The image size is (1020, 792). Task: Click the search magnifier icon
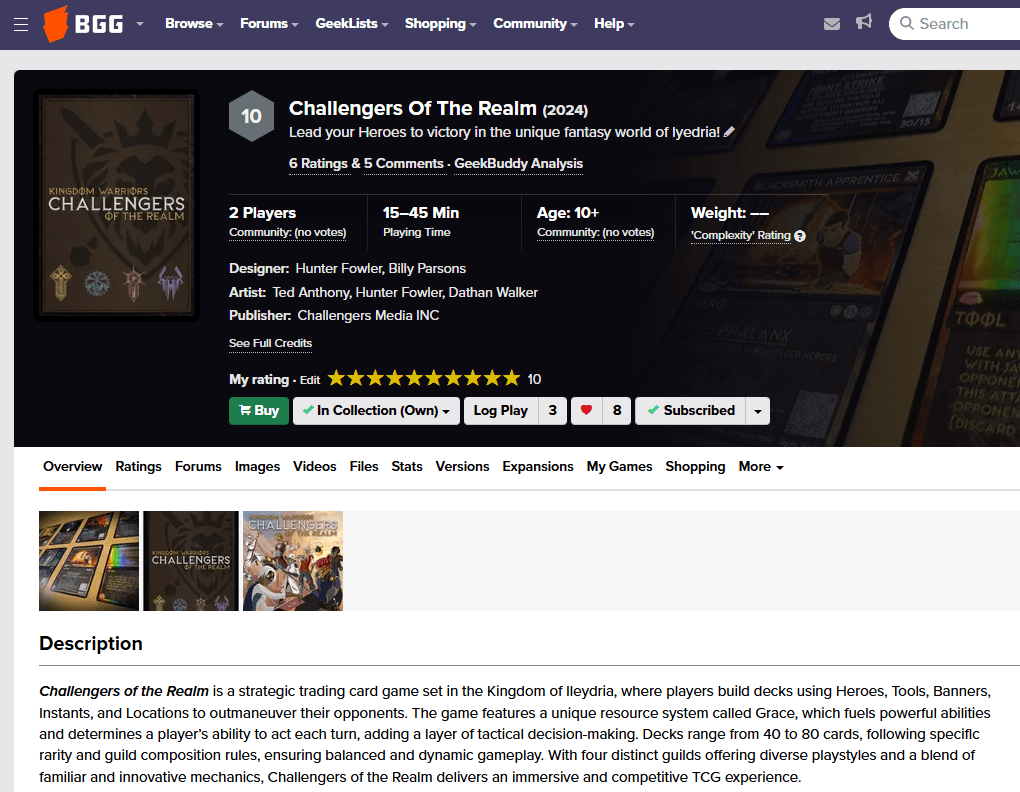coord(906,23)
